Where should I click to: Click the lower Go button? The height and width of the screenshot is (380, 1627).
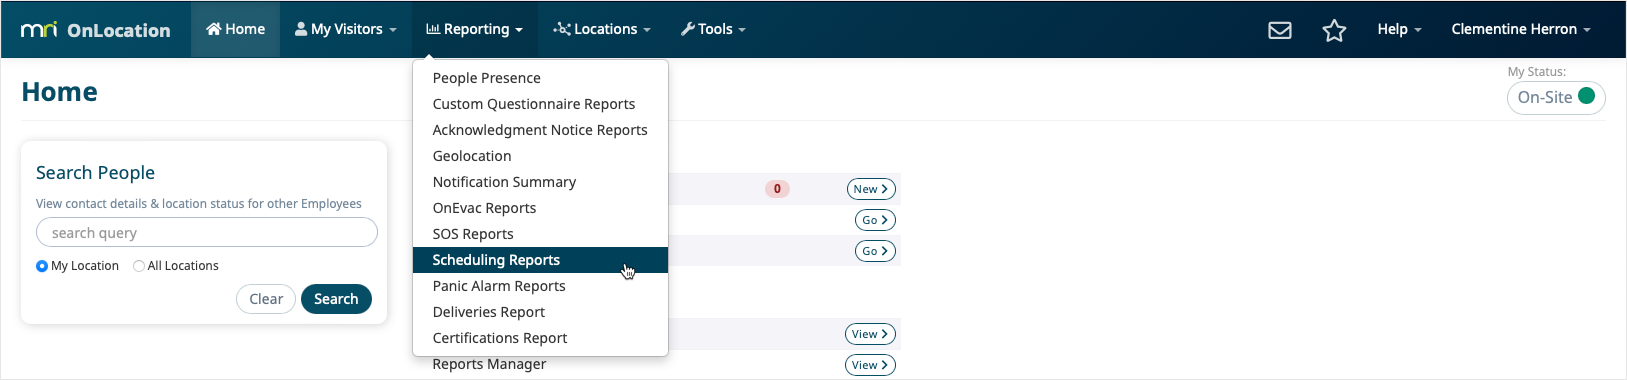click(875, 251)
